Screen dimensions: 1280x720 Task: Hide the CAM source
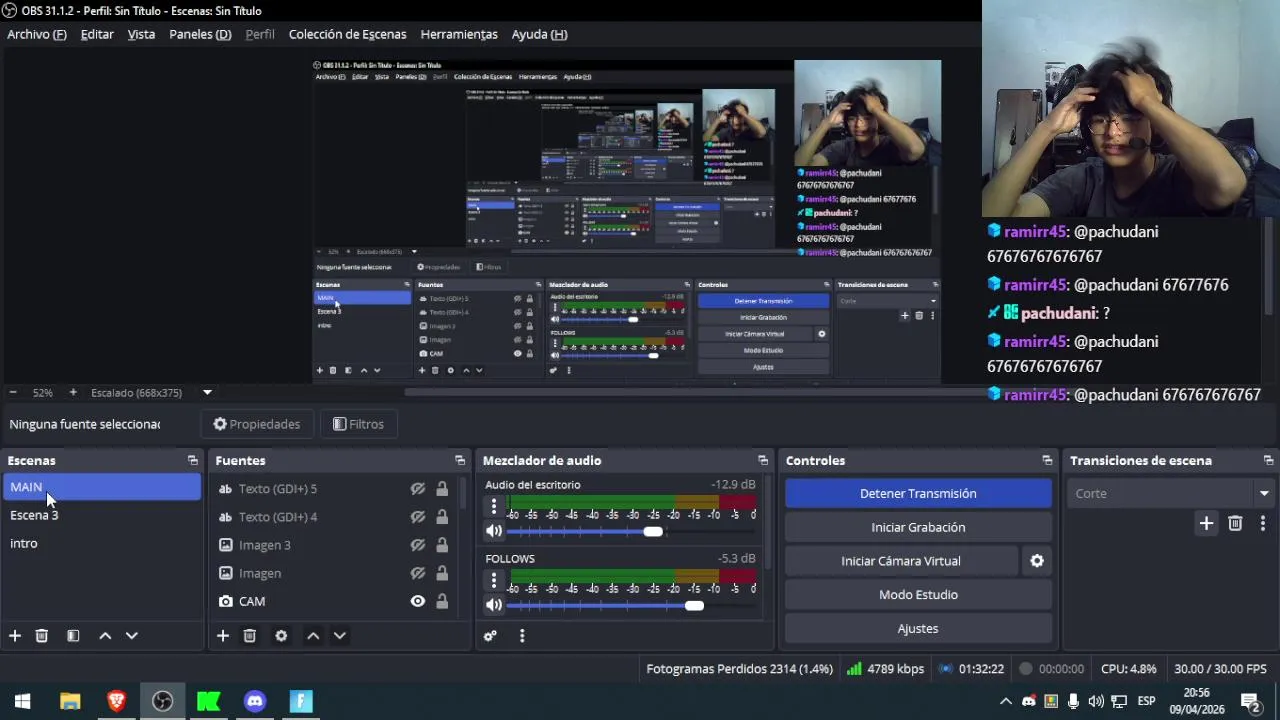[x=418, y=601]
